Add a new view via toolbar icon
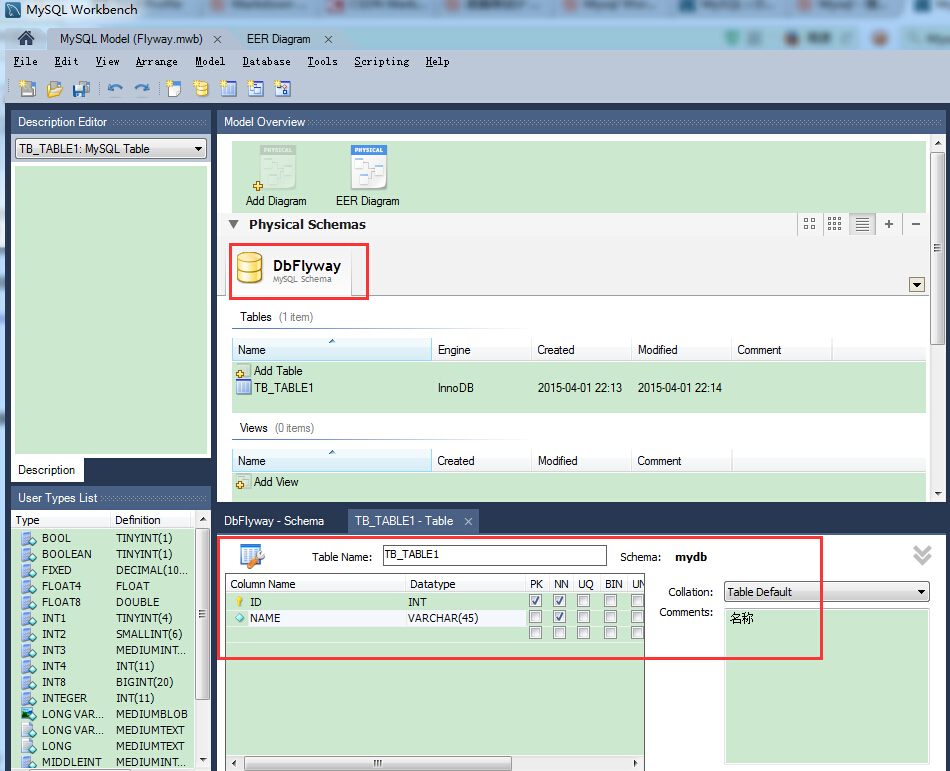 (255, 89)
